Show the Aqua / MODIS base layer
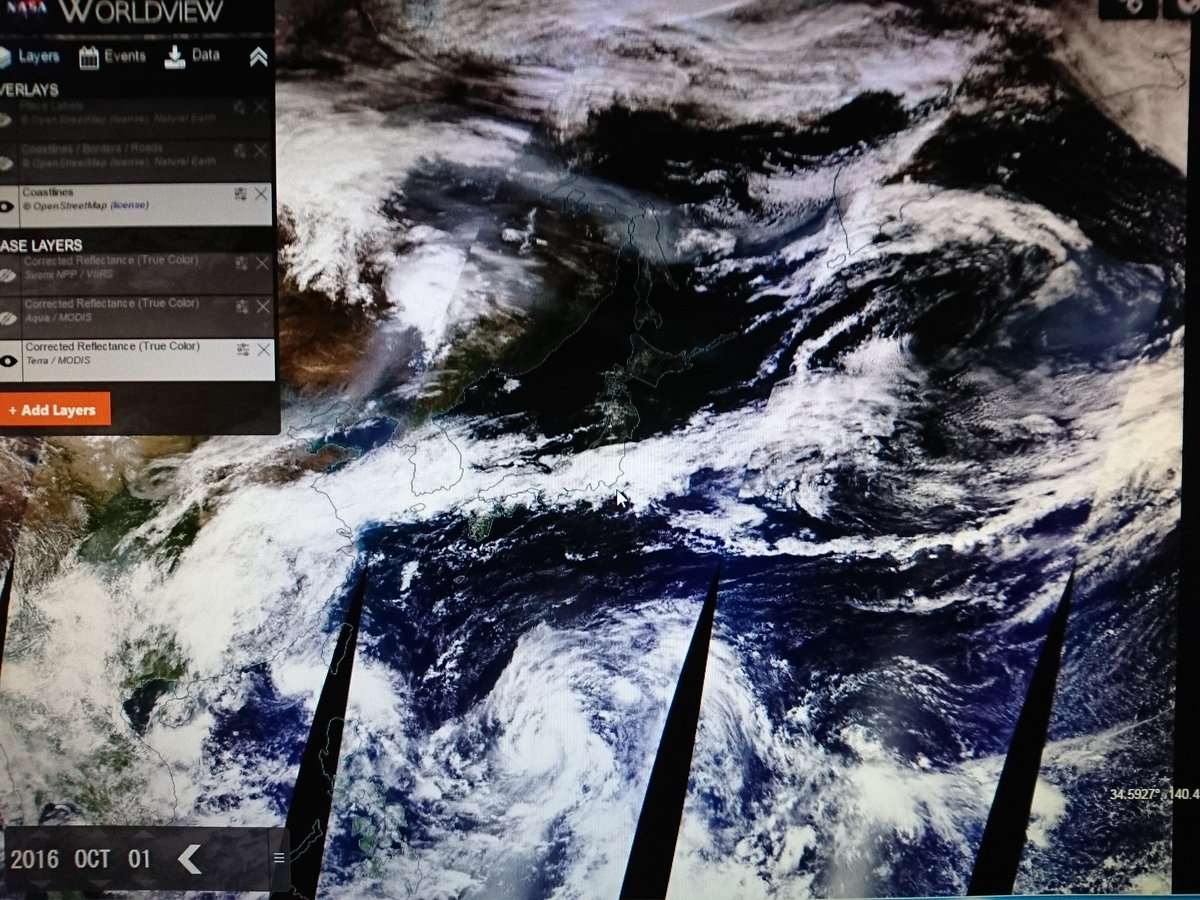 click(7, 318)
